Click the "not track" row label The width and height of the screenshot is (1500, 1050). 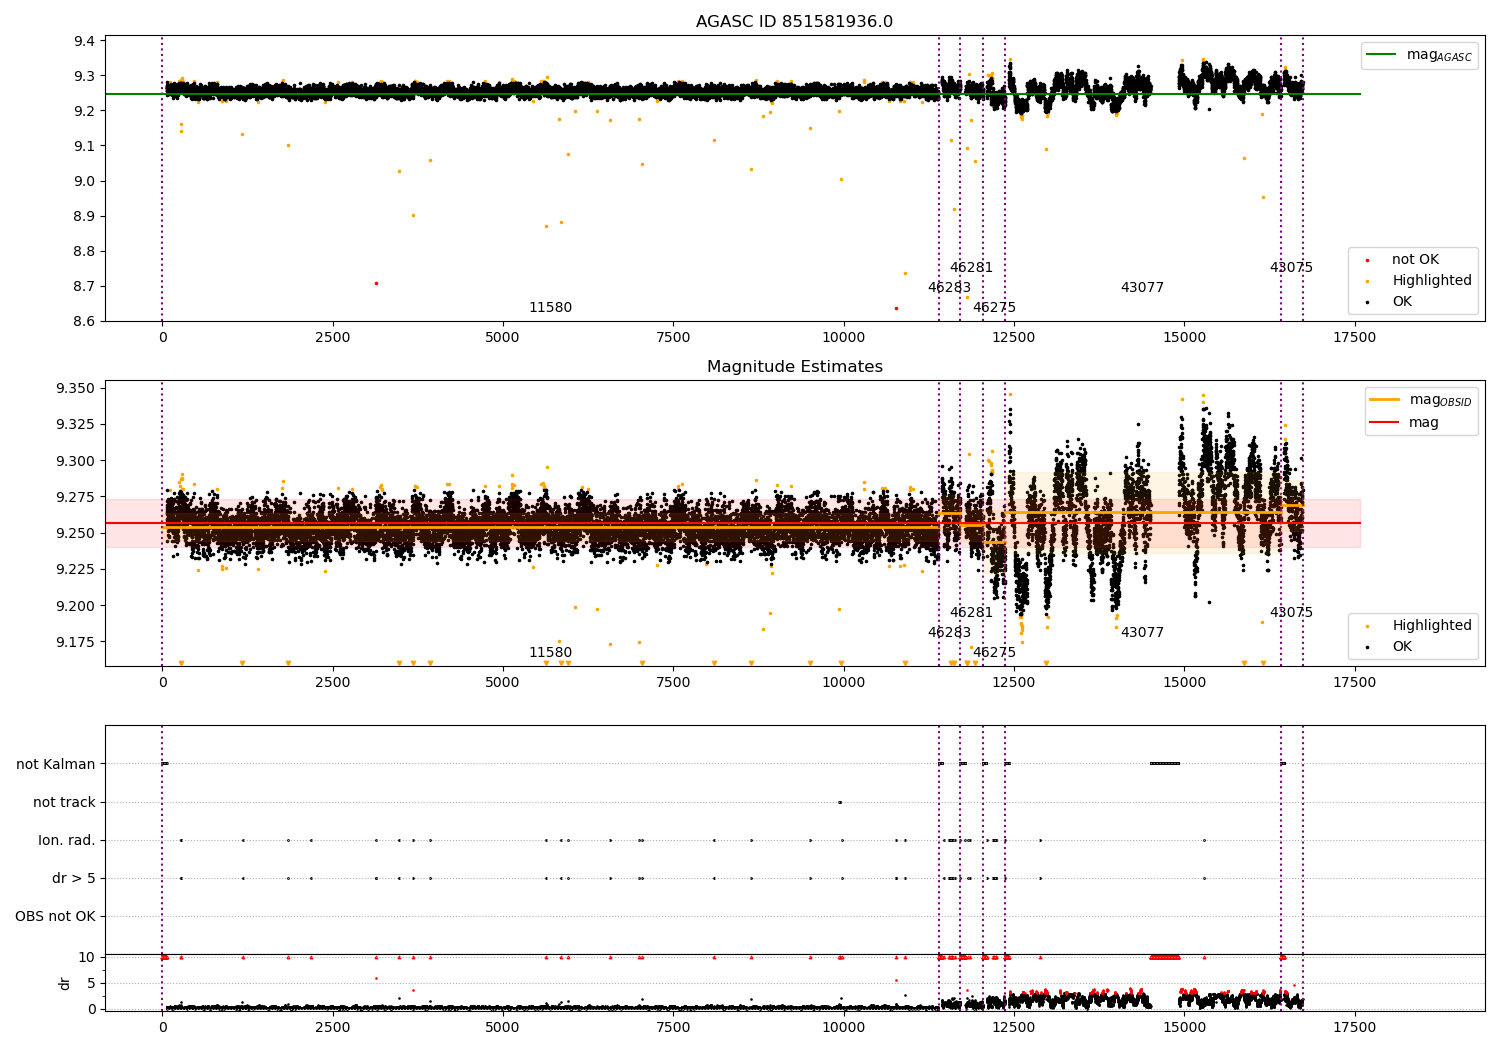tap(64, 803)
